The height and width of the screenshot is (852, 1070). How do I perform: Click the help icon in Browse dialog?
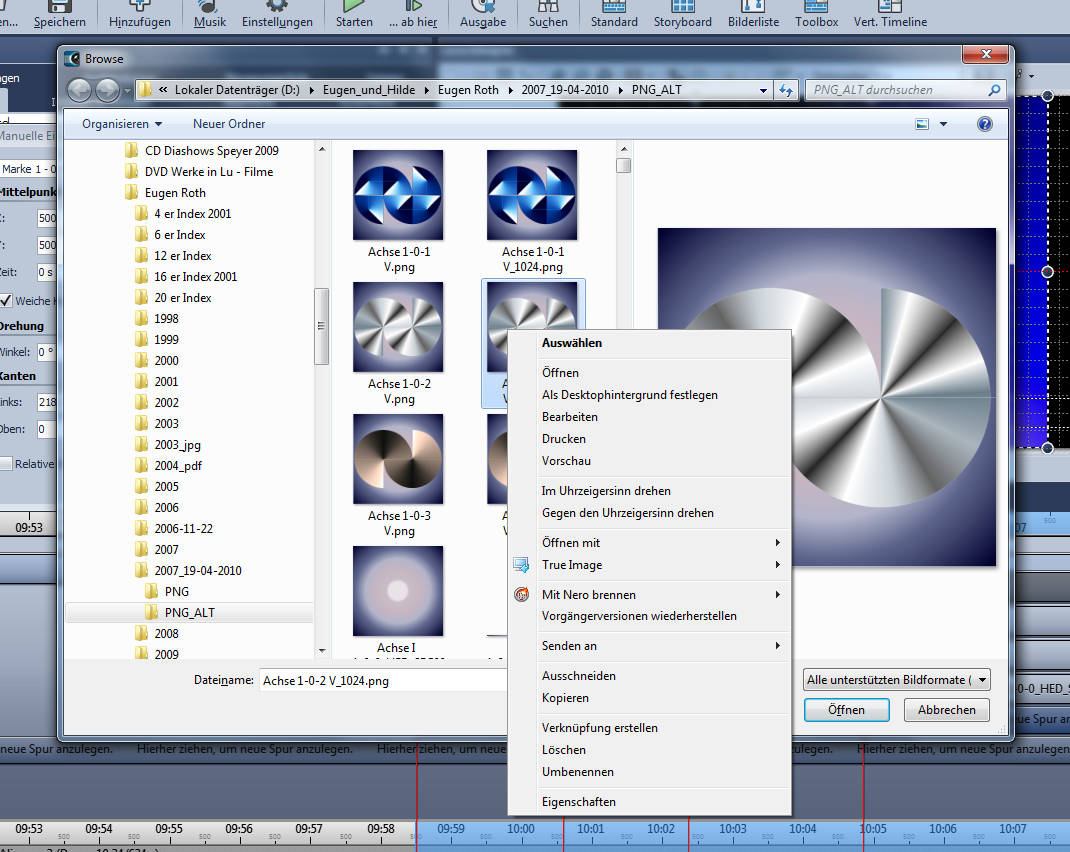tap(984, 124)
